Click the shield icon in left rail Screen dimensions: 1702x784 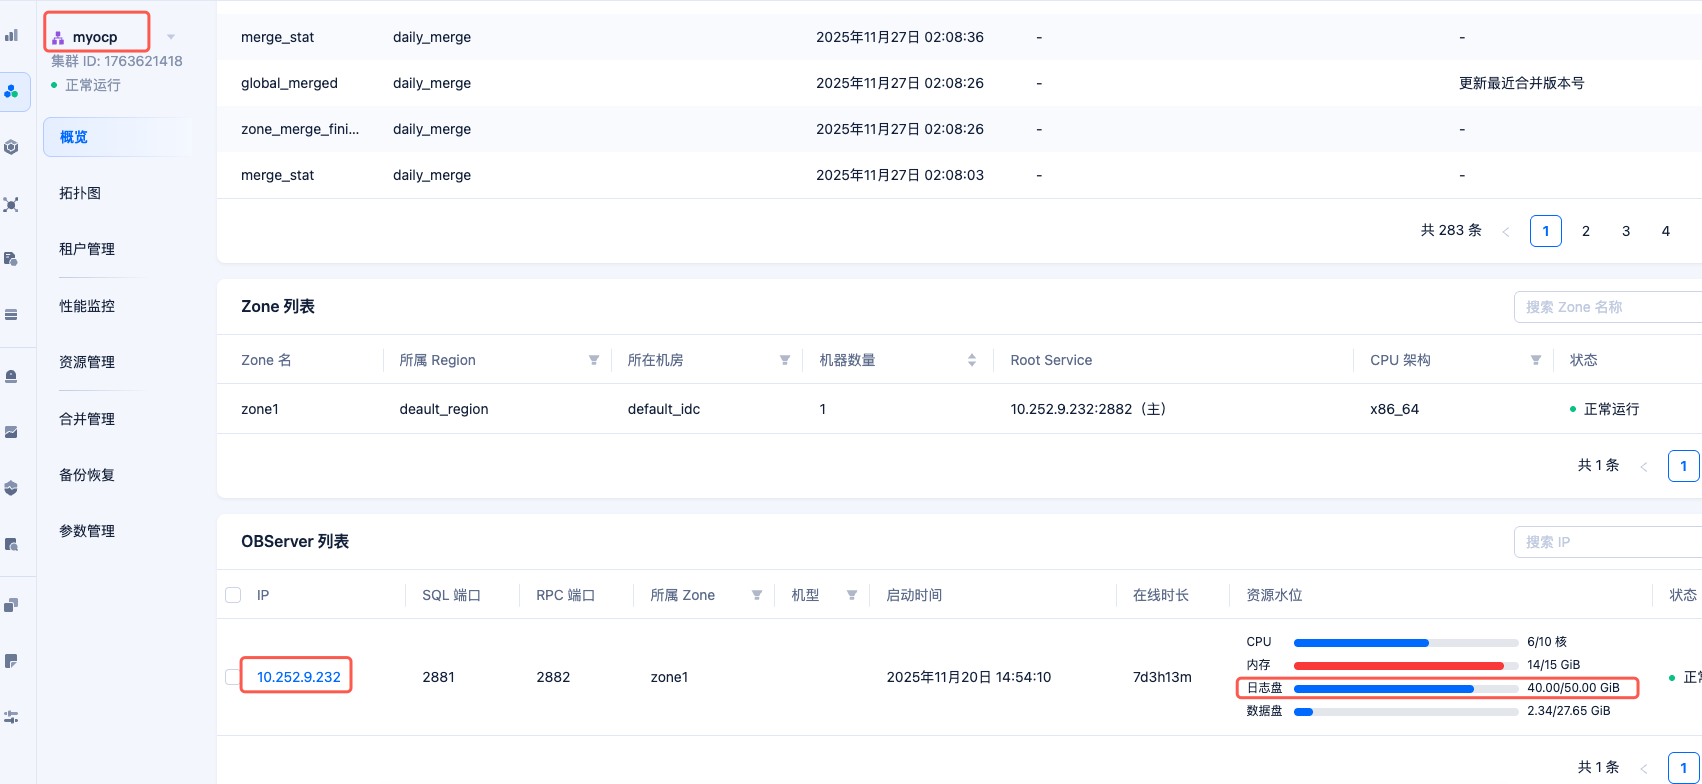click(12, 488)
